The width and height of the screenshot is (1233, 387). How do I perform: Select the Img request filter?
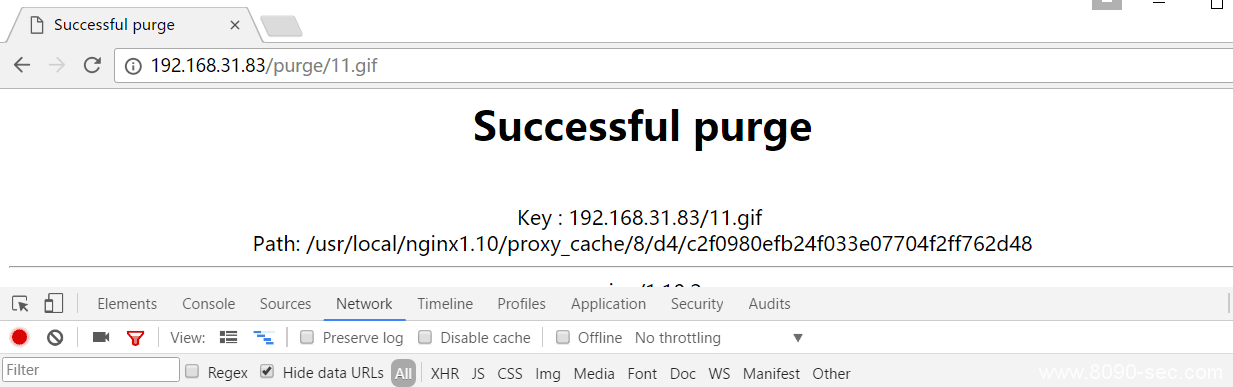point(548,373)
